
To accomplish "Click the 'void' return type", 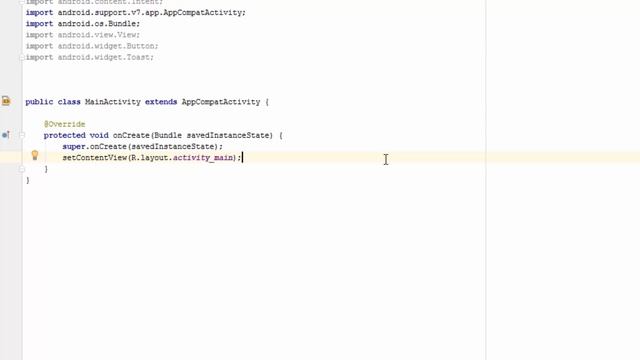I will tap(99, 136).
